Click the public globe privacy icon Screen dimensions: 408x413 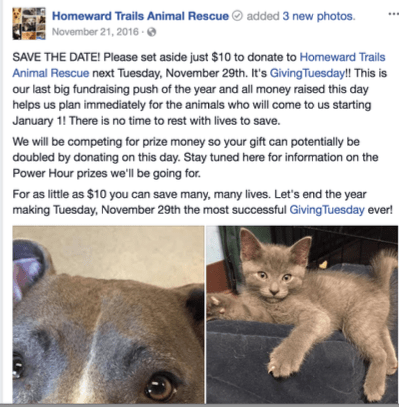[x=152, y=32]
